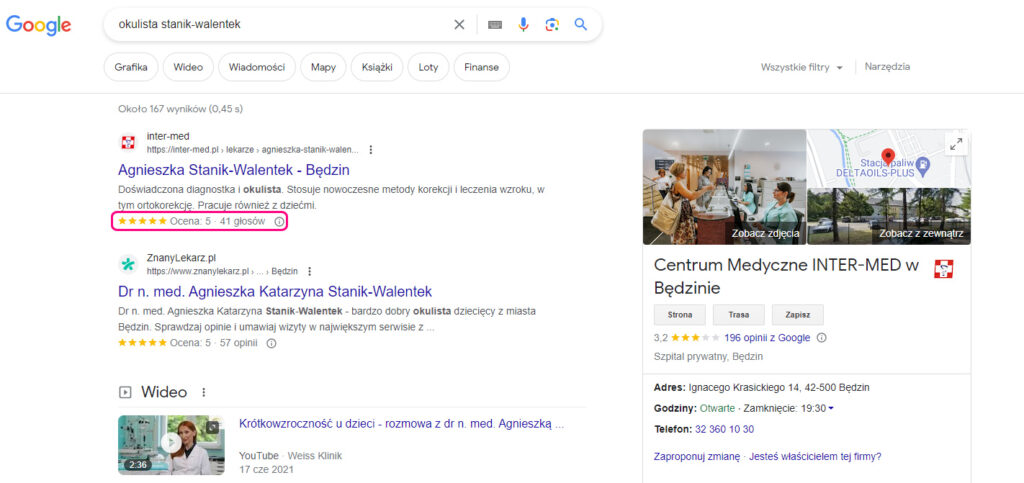The image size is (1024, 483).
Task: Click address Ignacego Krasickiego 14 text
Action: click(779, 387)
